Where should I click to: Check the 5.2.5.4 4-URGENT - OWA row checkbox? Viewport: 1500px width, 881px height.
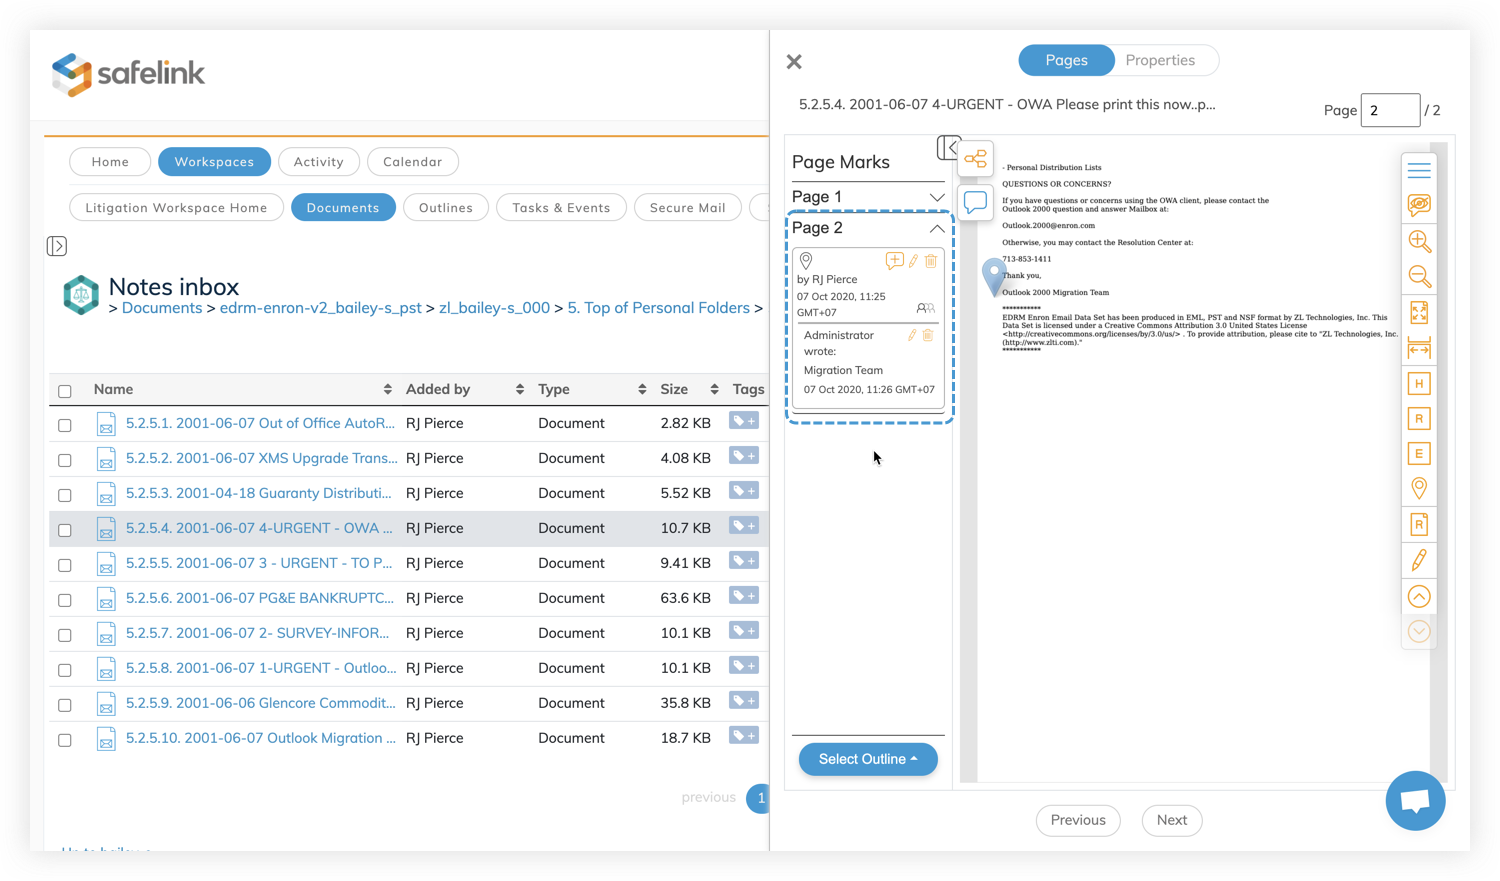65,530
